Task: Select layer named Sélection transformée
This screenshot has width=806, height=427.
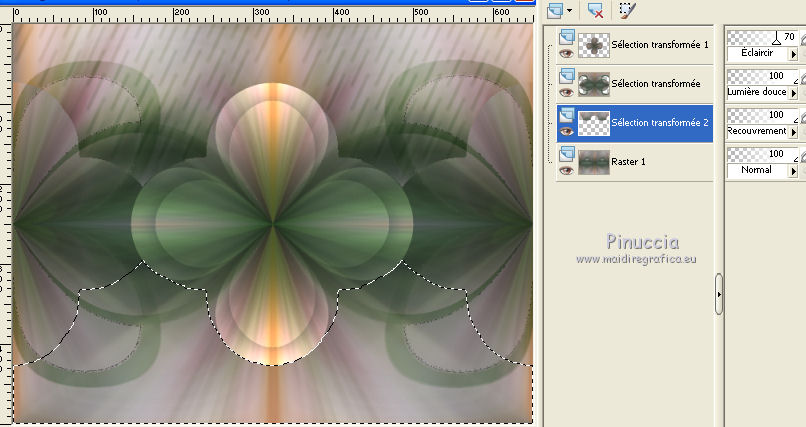Action: pyautogui.click(x=656, y=84)
